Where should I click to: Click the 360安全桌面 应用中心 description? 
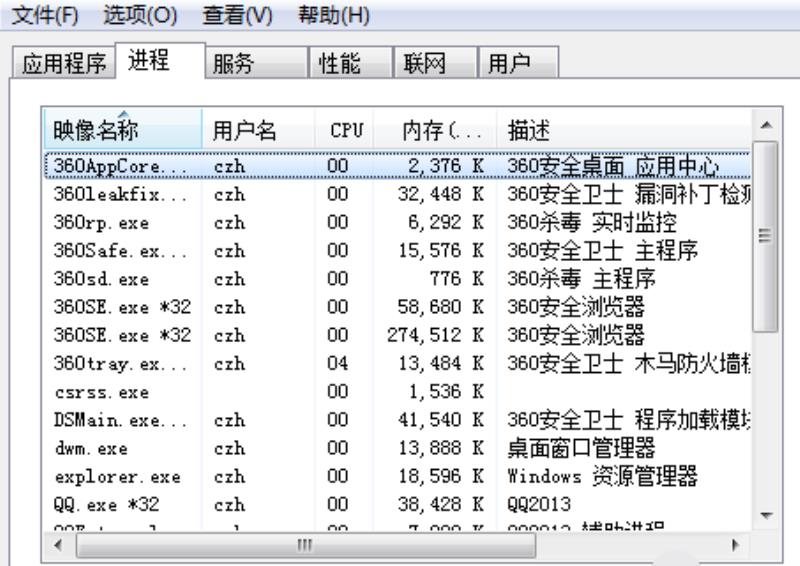click(x=613, y=166)
